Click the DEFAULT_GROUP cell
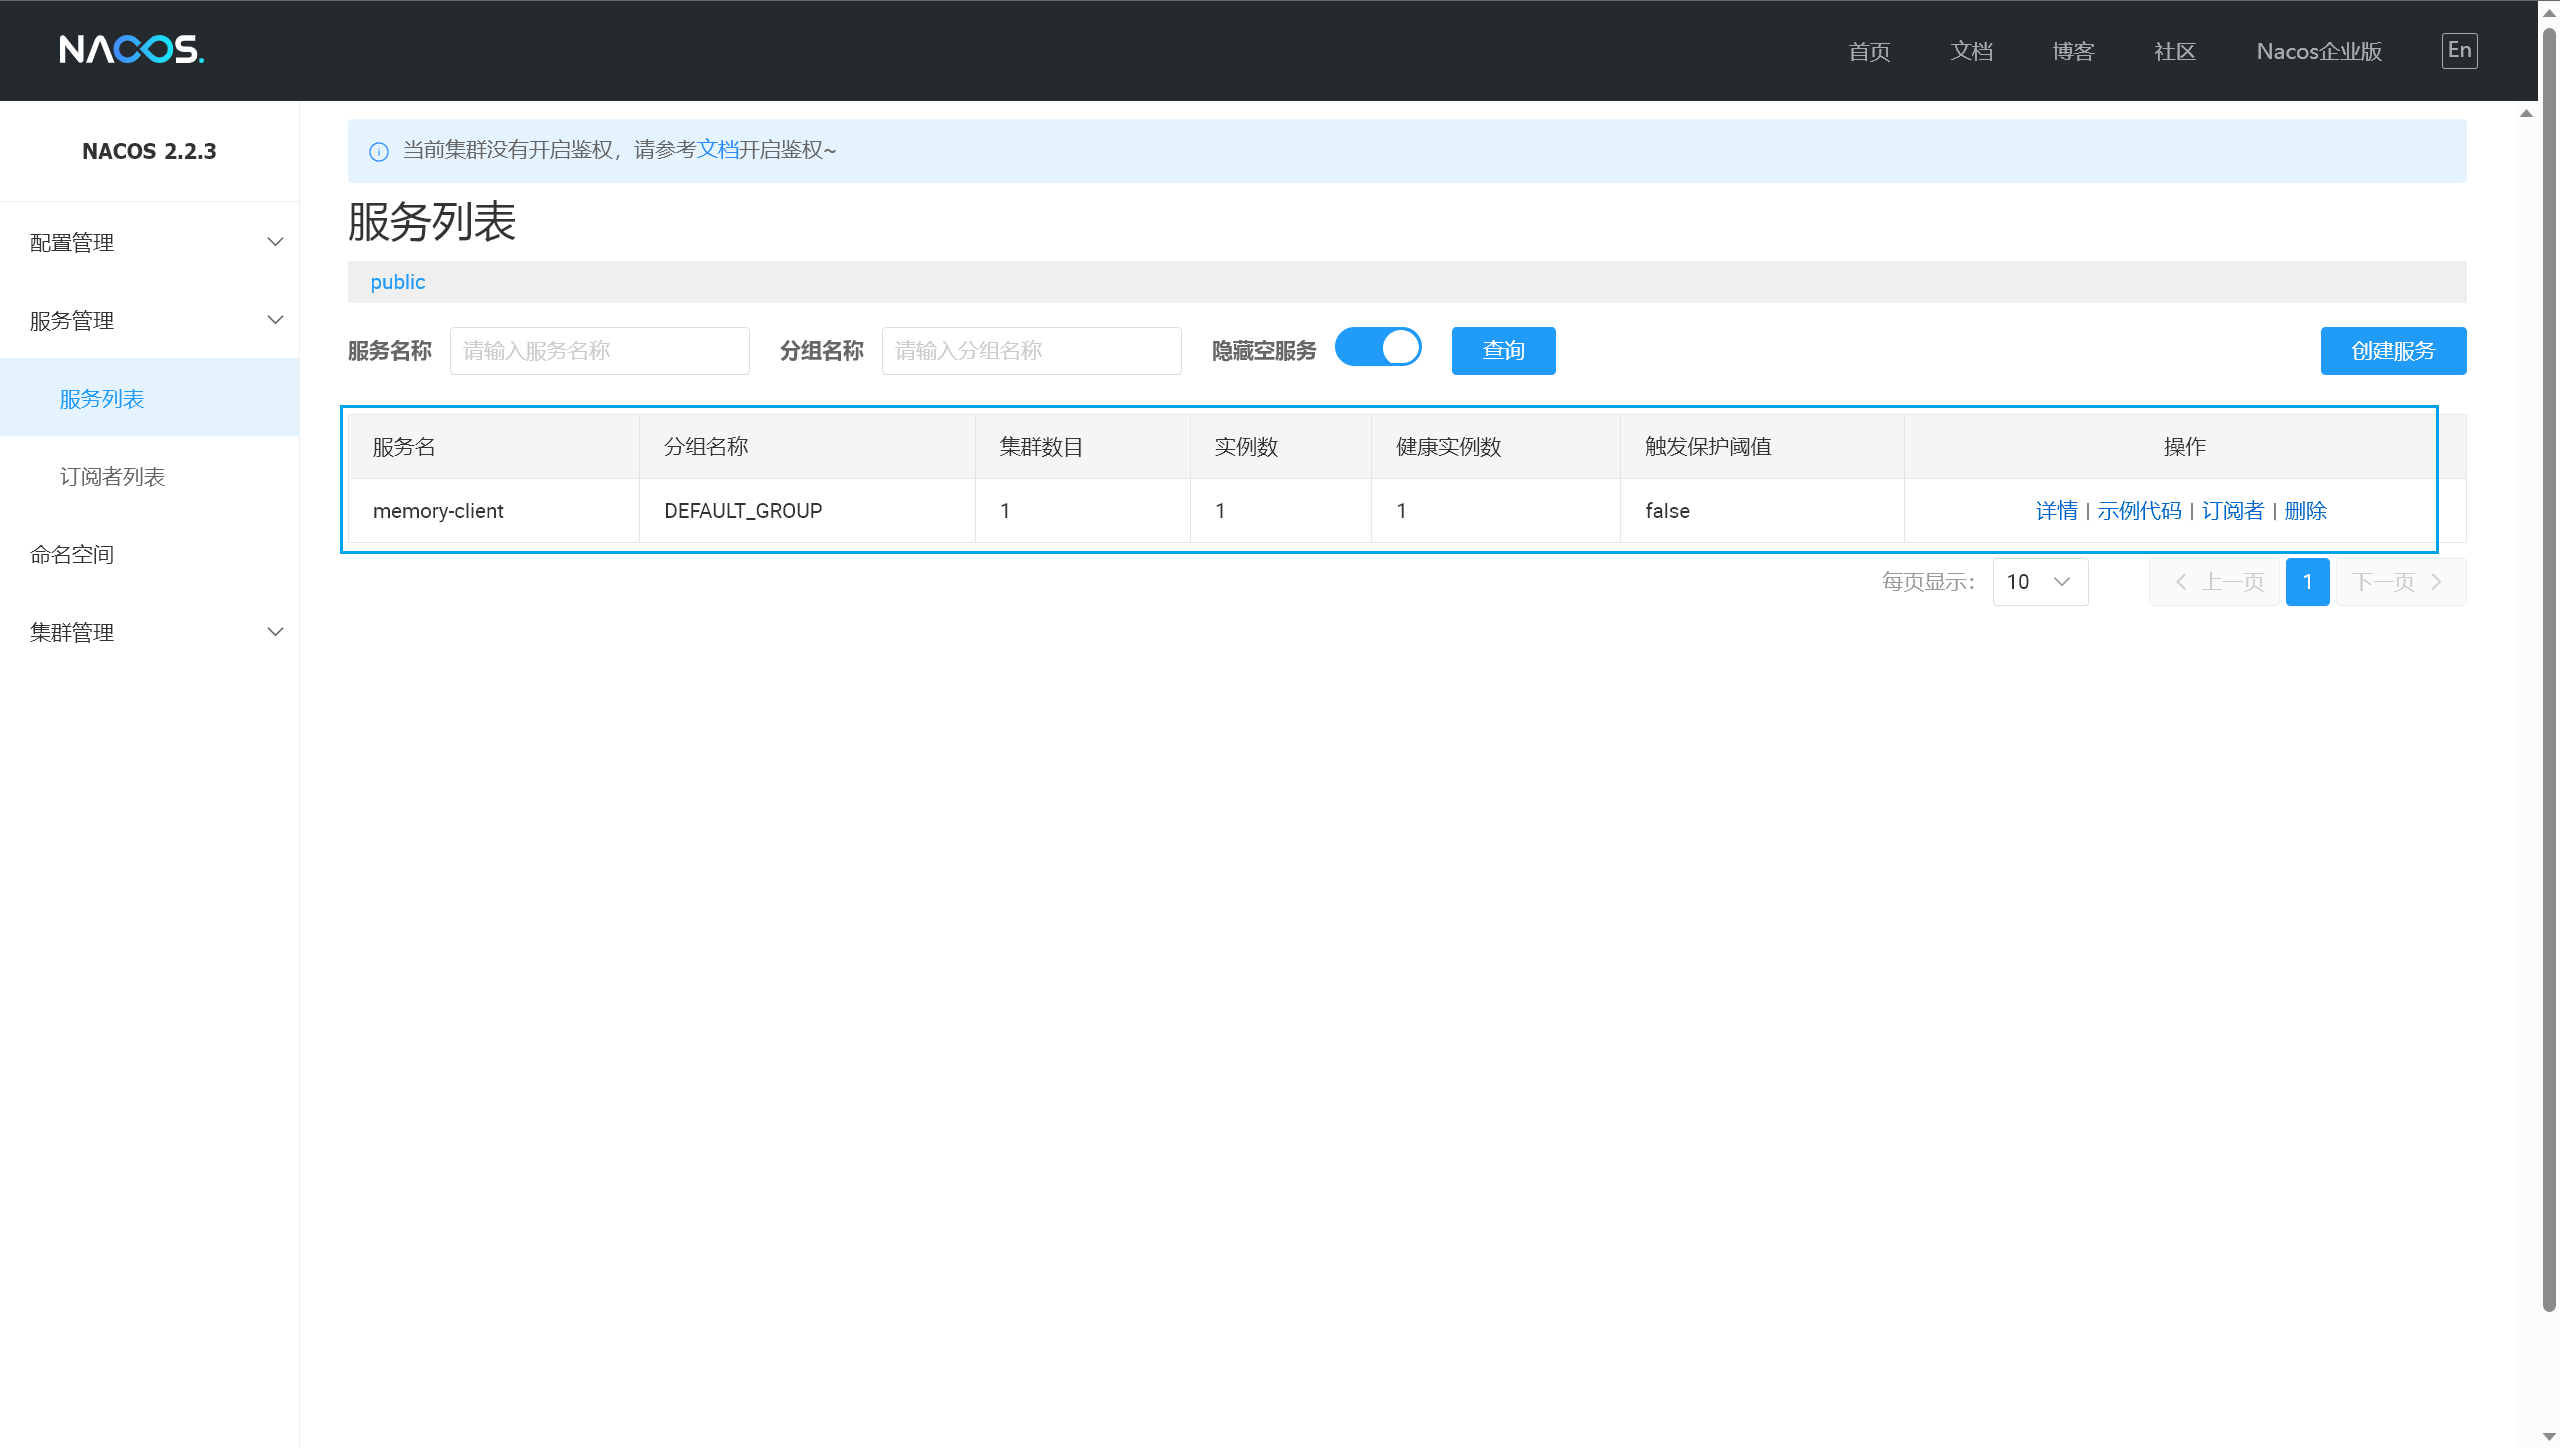 click(x=807, y=511)
